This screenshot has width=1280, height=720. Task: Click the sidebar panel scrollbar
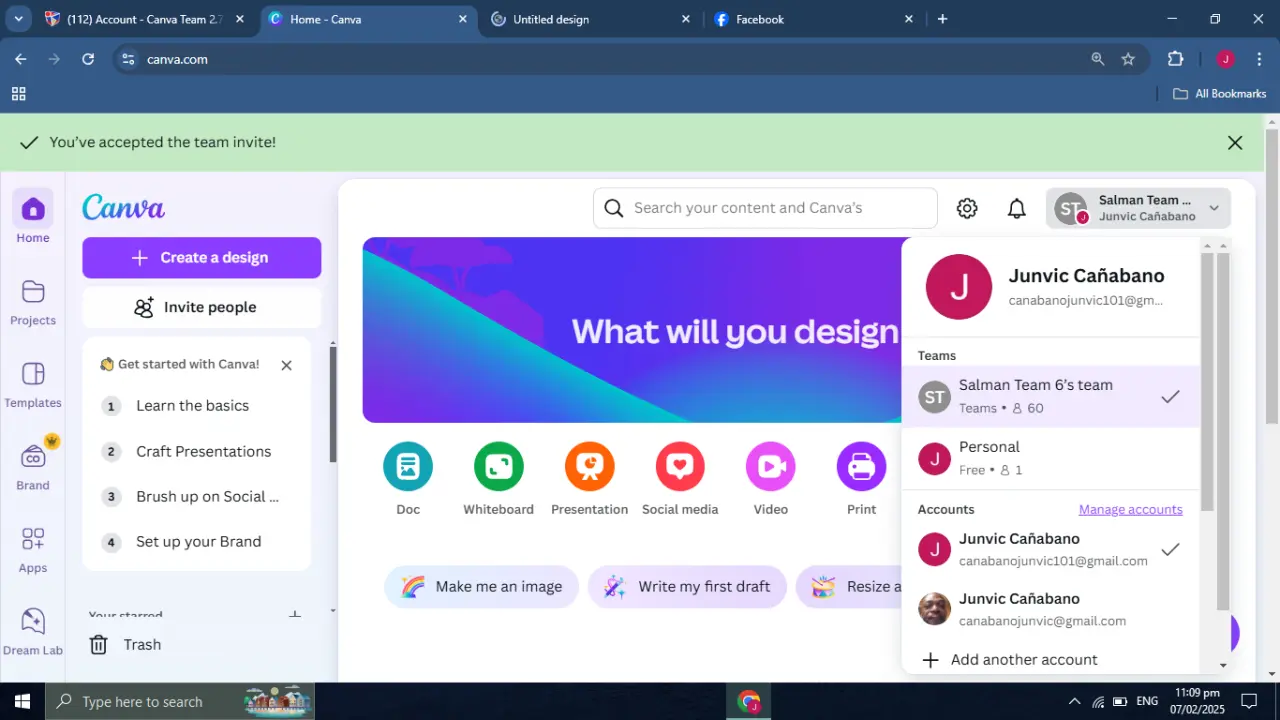point(333,404)
